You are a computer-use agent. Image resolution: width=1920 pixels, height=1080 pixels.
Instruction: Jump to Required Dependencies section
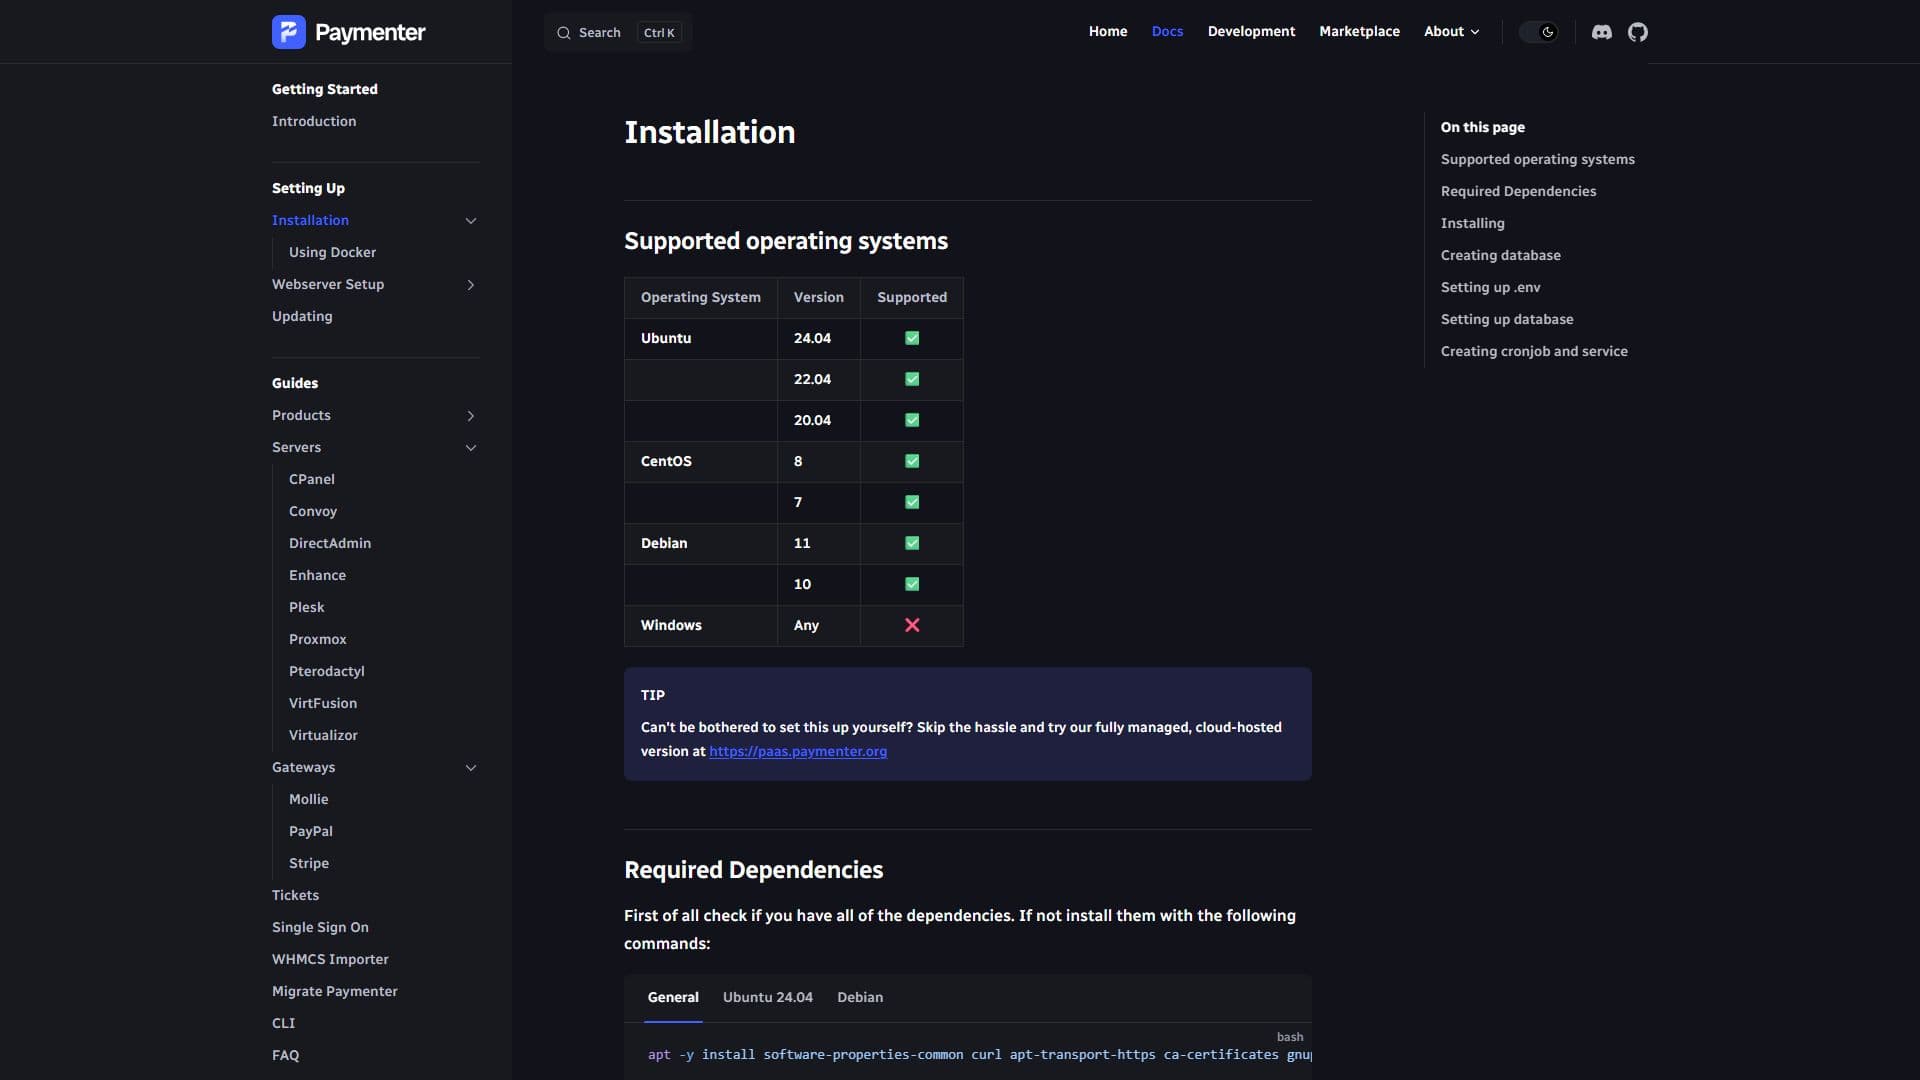tap(1518, 192)
